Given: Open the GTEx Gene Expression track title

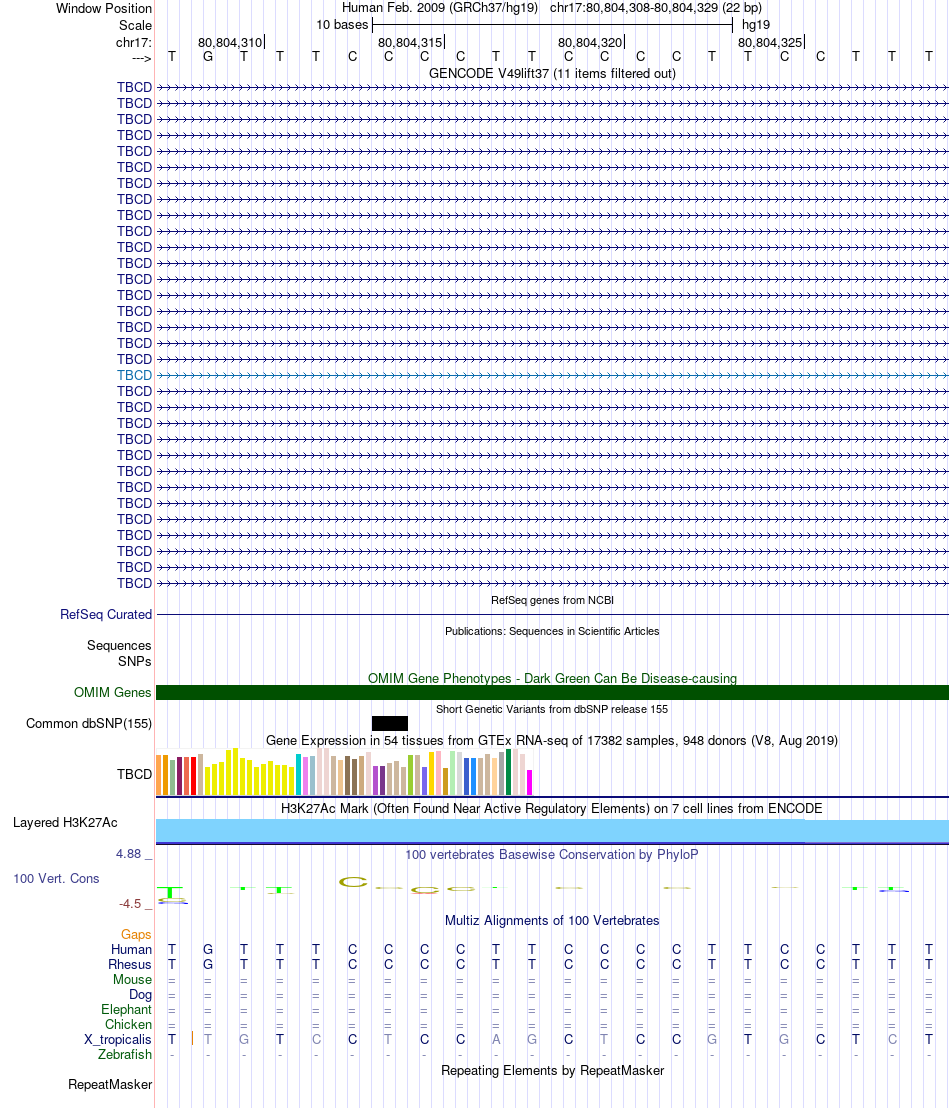Looking at the screenshot, I should (x=552, y=741).
